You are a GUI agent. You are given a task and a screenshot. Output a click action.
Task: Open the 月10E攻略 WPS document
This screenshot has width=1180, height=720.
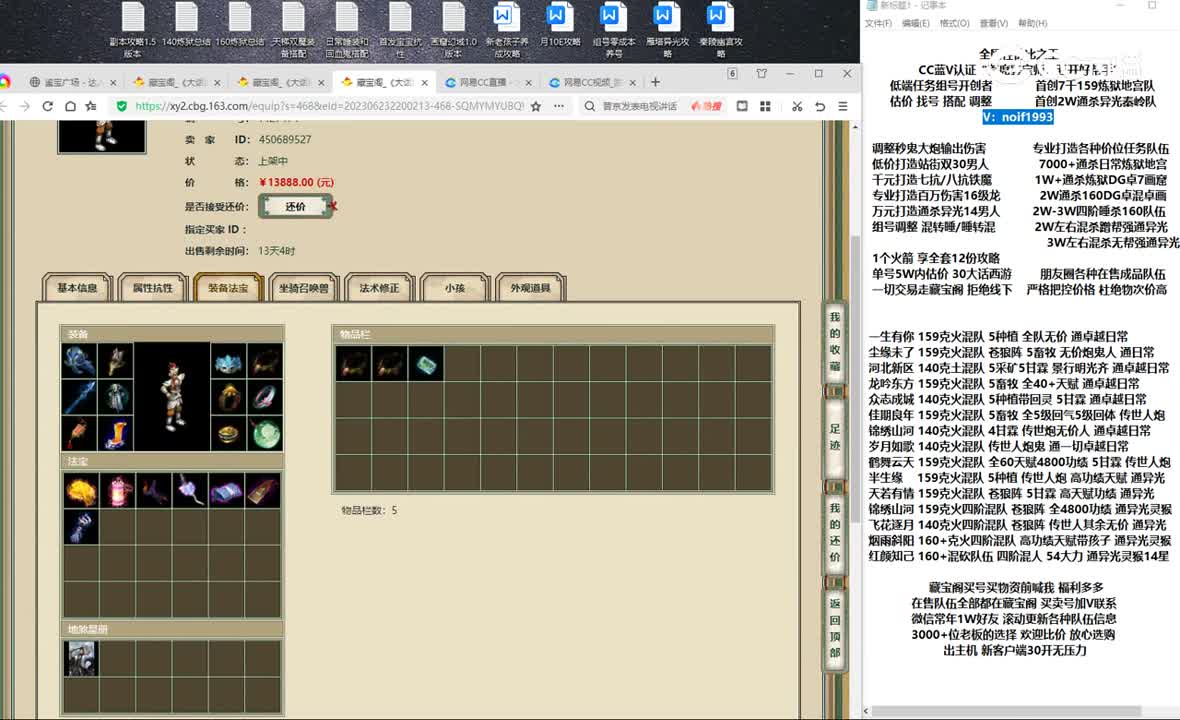(x=560, y=26)
